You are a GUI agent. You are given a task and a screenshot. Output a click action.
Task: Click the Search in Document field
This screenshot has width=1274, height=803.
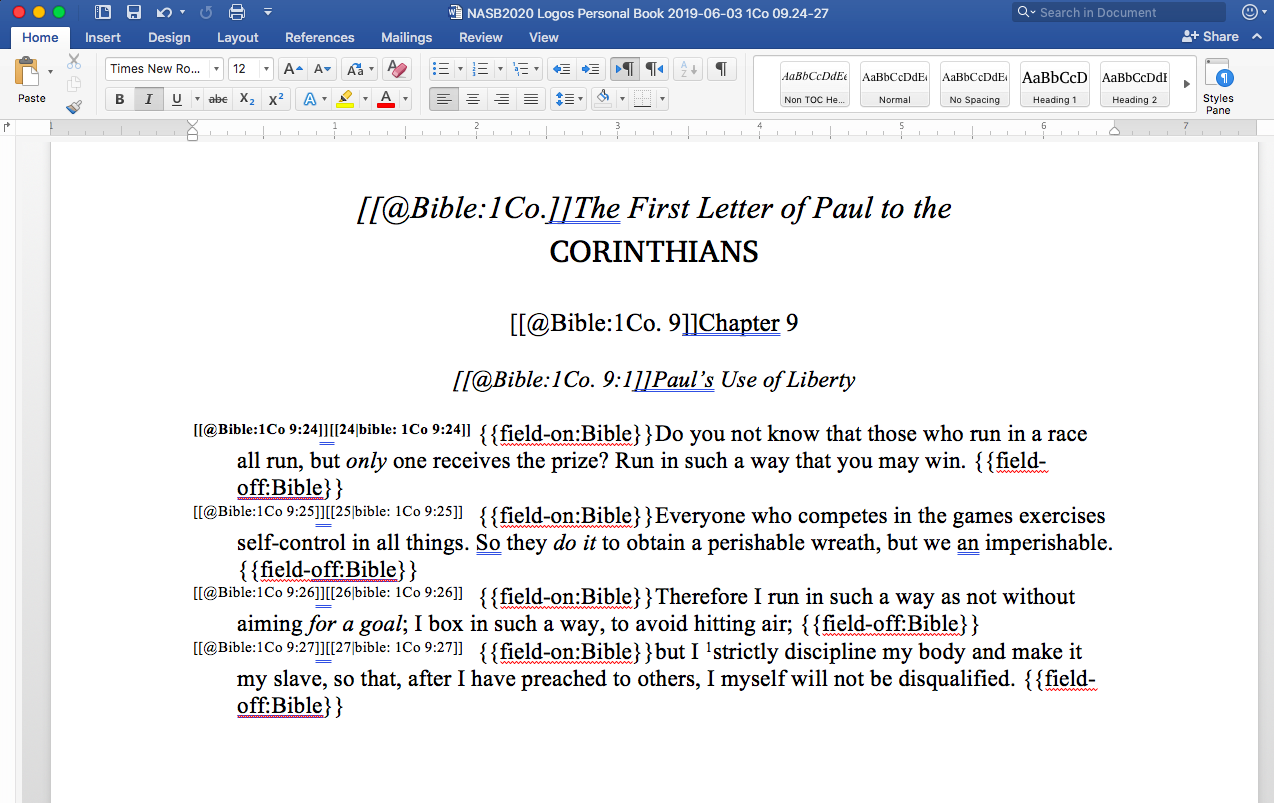(x=1118, y=12)
